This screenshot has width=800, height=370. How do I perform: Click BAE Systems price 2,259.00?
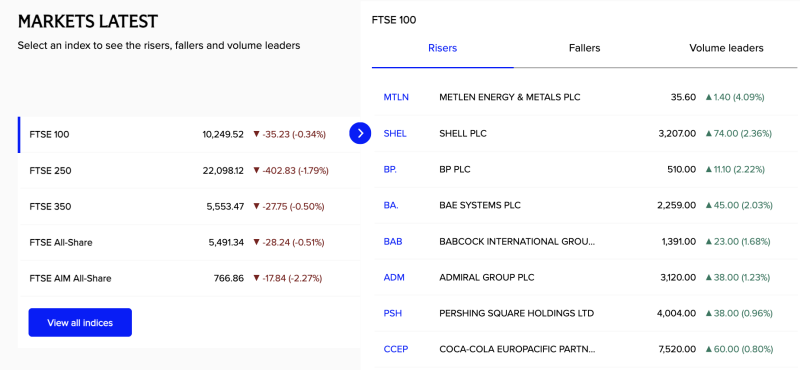(x=677, y=205)
